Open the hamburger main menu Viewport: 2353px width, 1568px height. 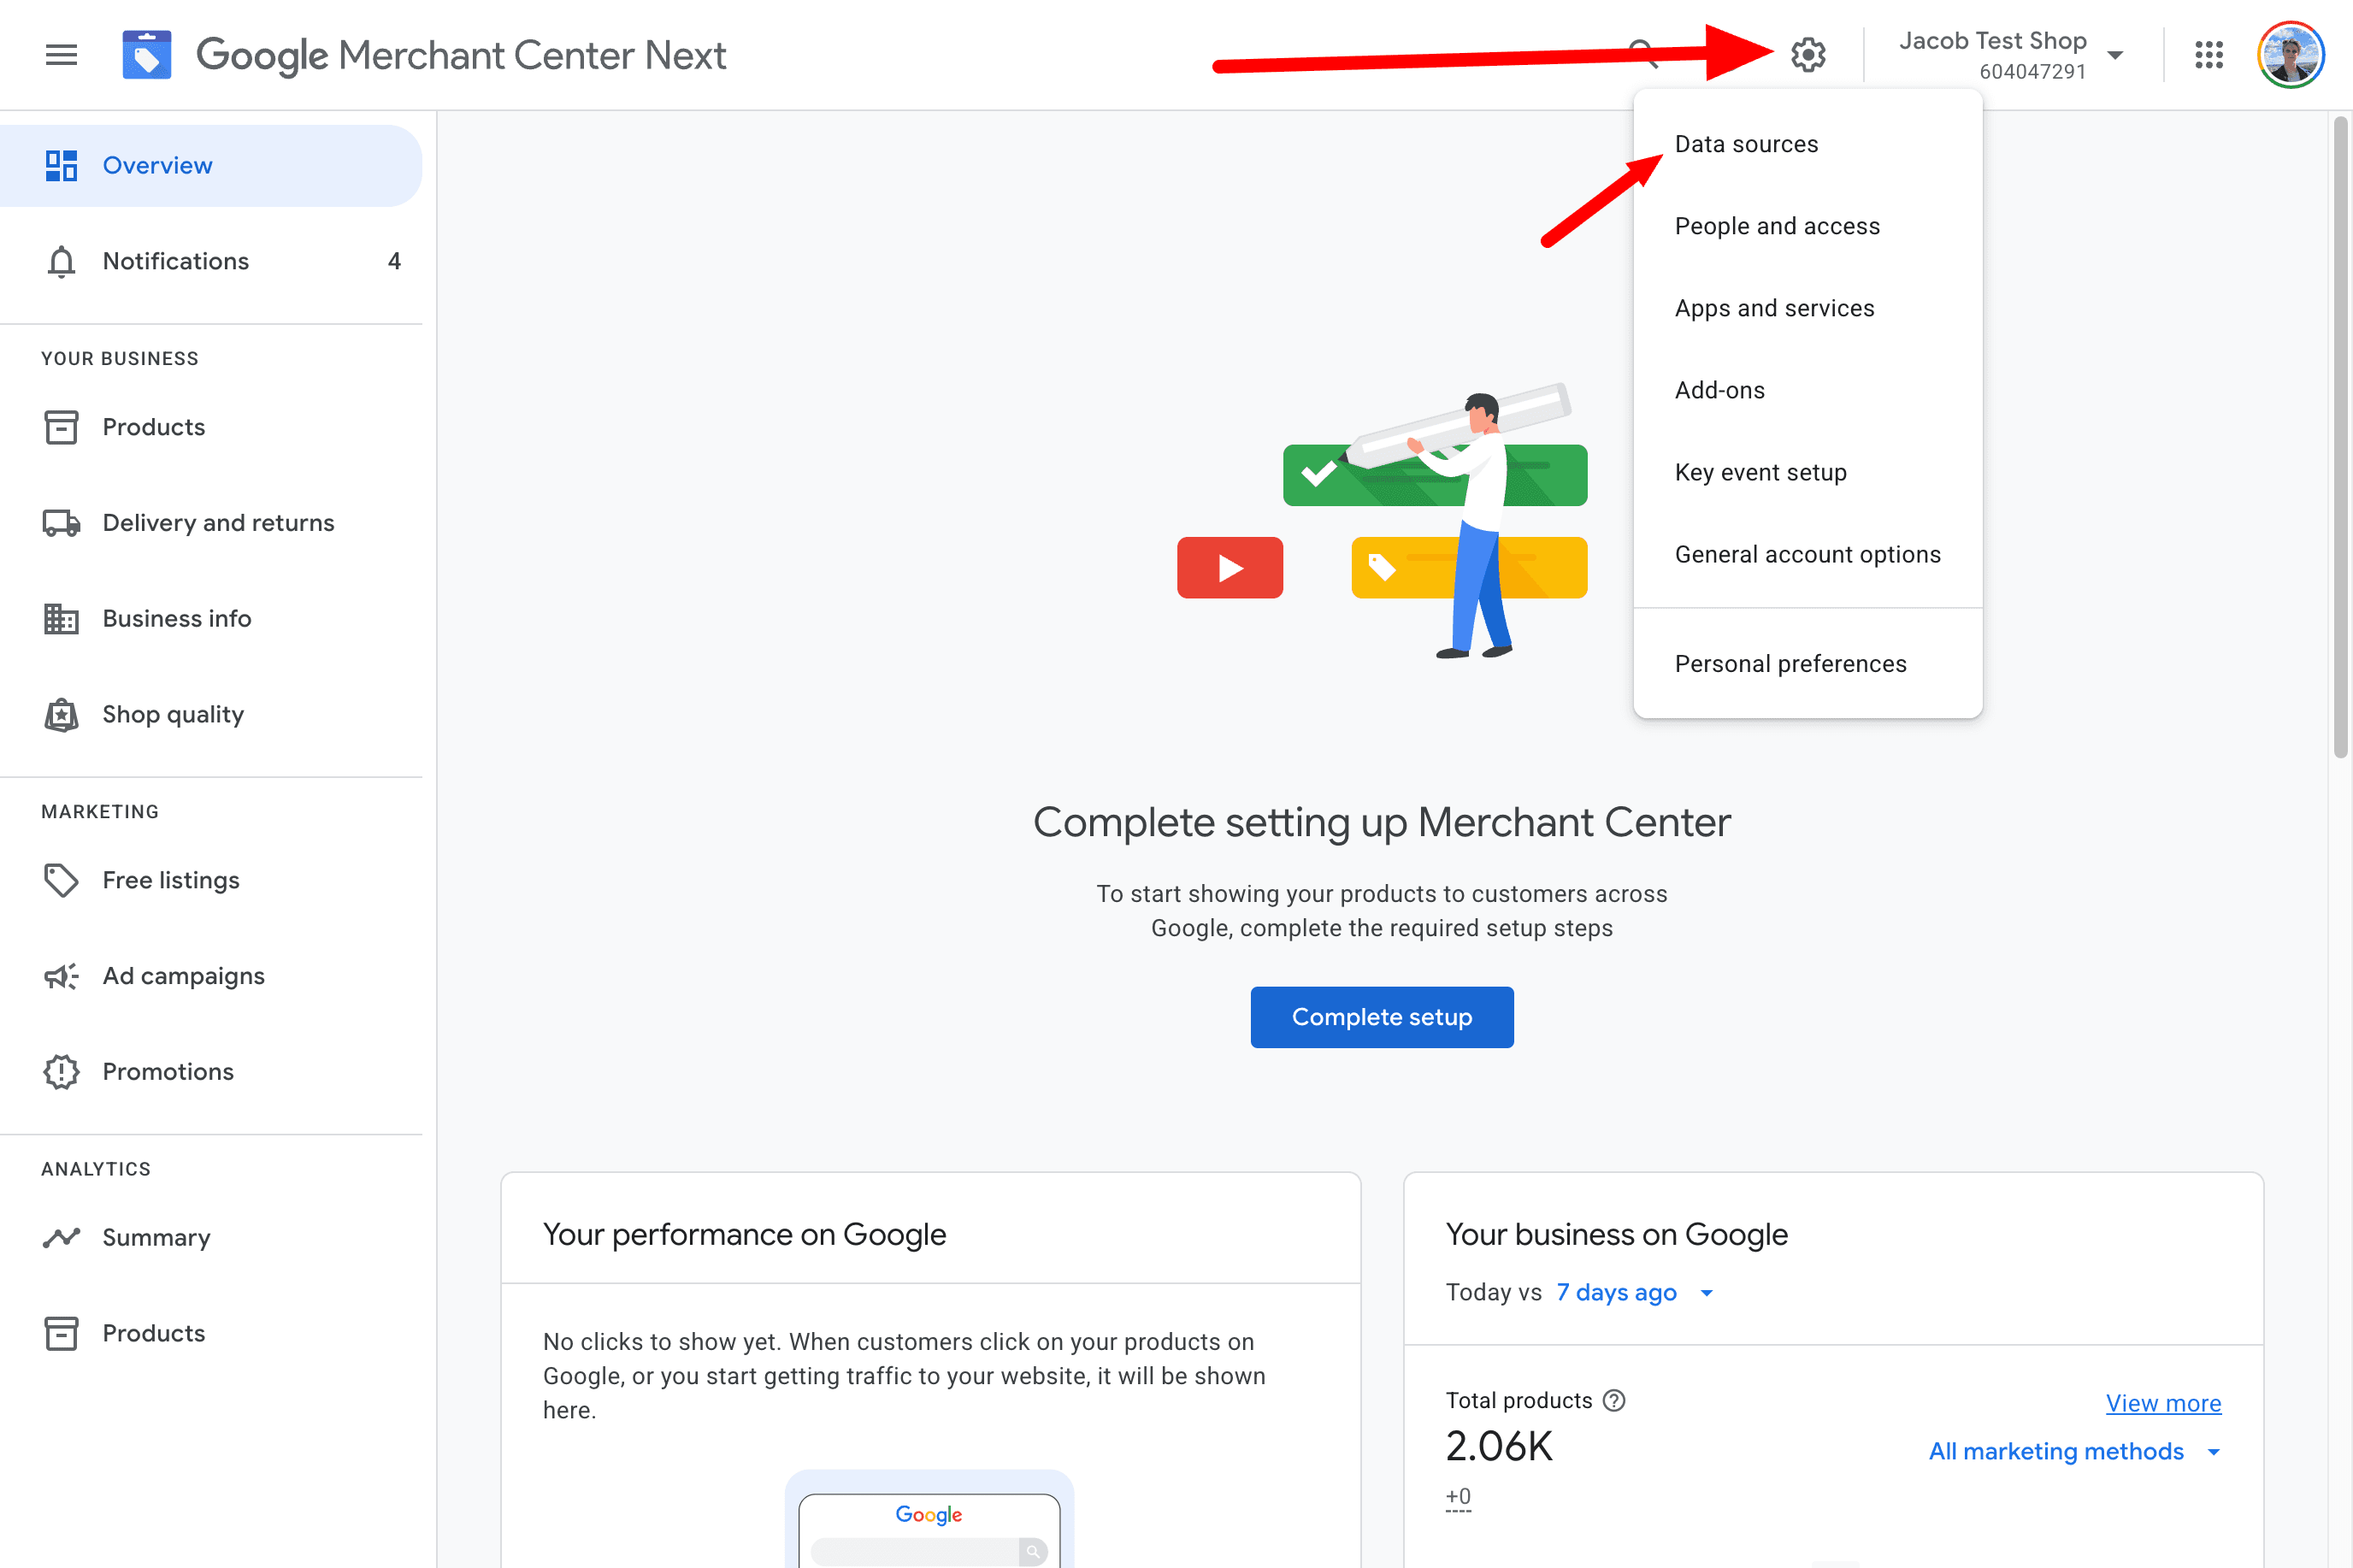[x=61, y=55]
